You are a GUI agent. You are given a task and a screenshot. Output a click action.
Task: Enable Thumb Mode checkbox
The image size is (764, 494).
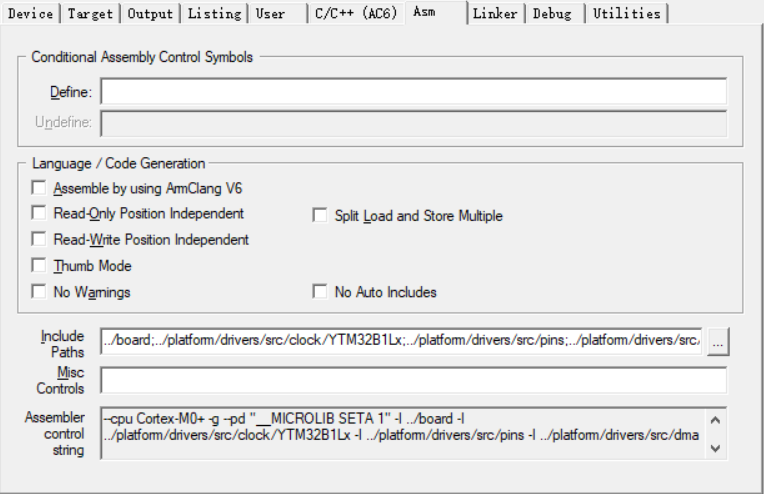[x=39, y=266]
